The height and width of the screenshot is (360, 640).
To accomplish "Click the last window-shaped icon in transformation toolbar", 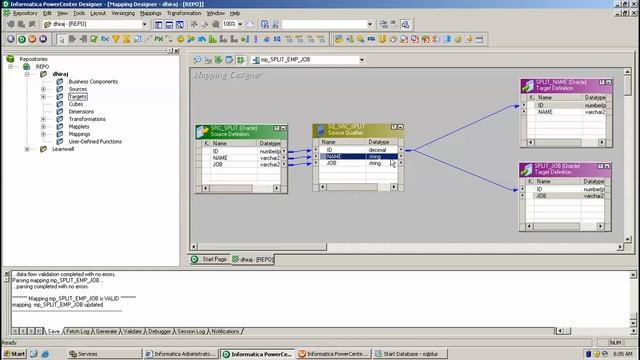I will tap(480, 39).
